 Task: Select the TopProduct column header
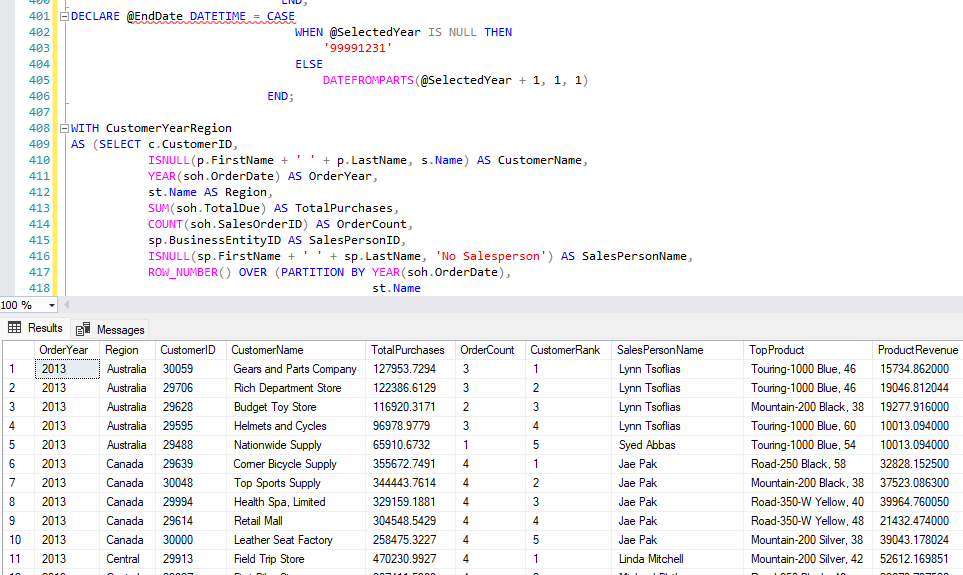(x=776, y=350)
